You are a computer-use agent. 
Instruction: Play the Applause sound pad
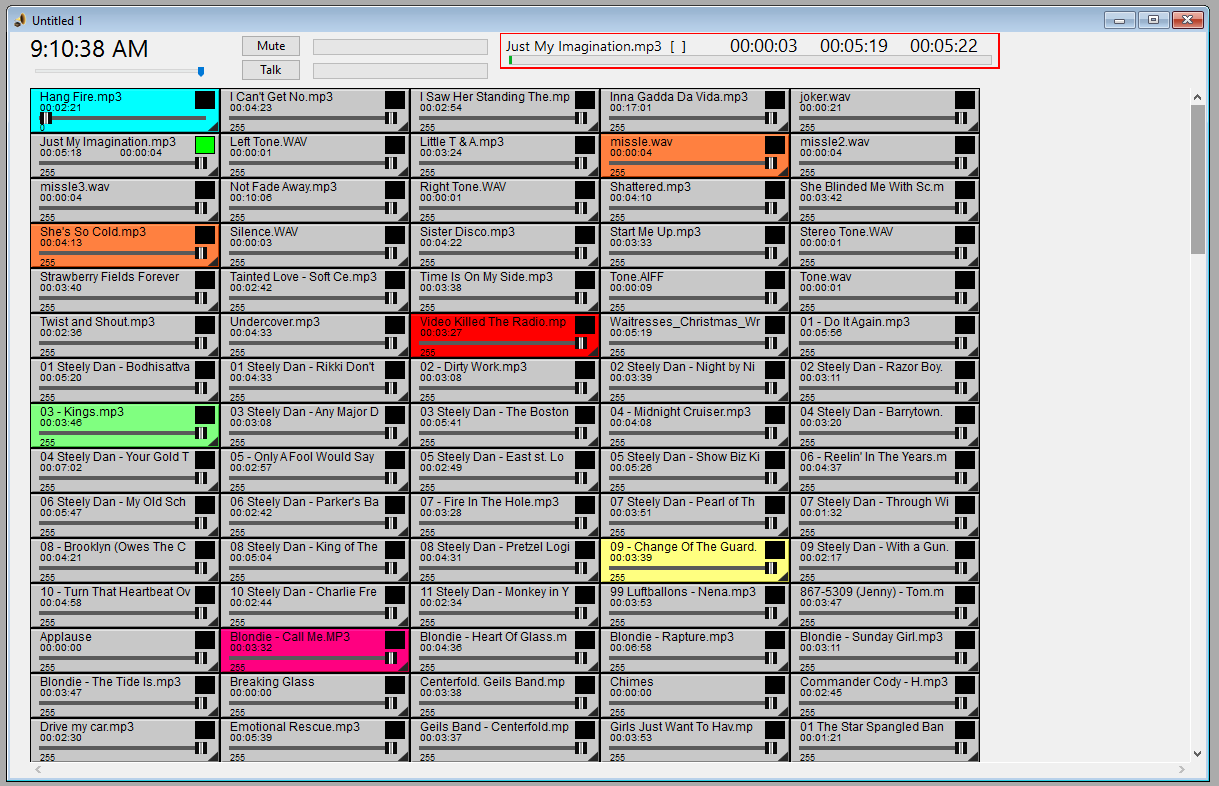[x=110, y=644]
